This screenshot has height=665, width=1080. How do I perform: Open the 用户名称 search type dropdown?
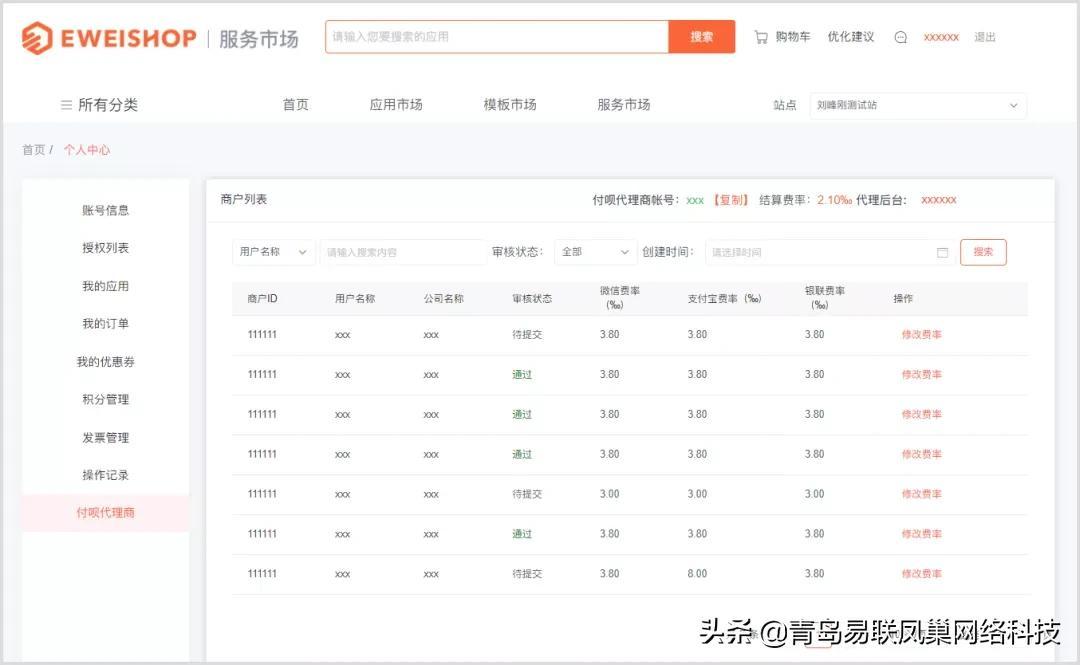(x=273, y=252)
